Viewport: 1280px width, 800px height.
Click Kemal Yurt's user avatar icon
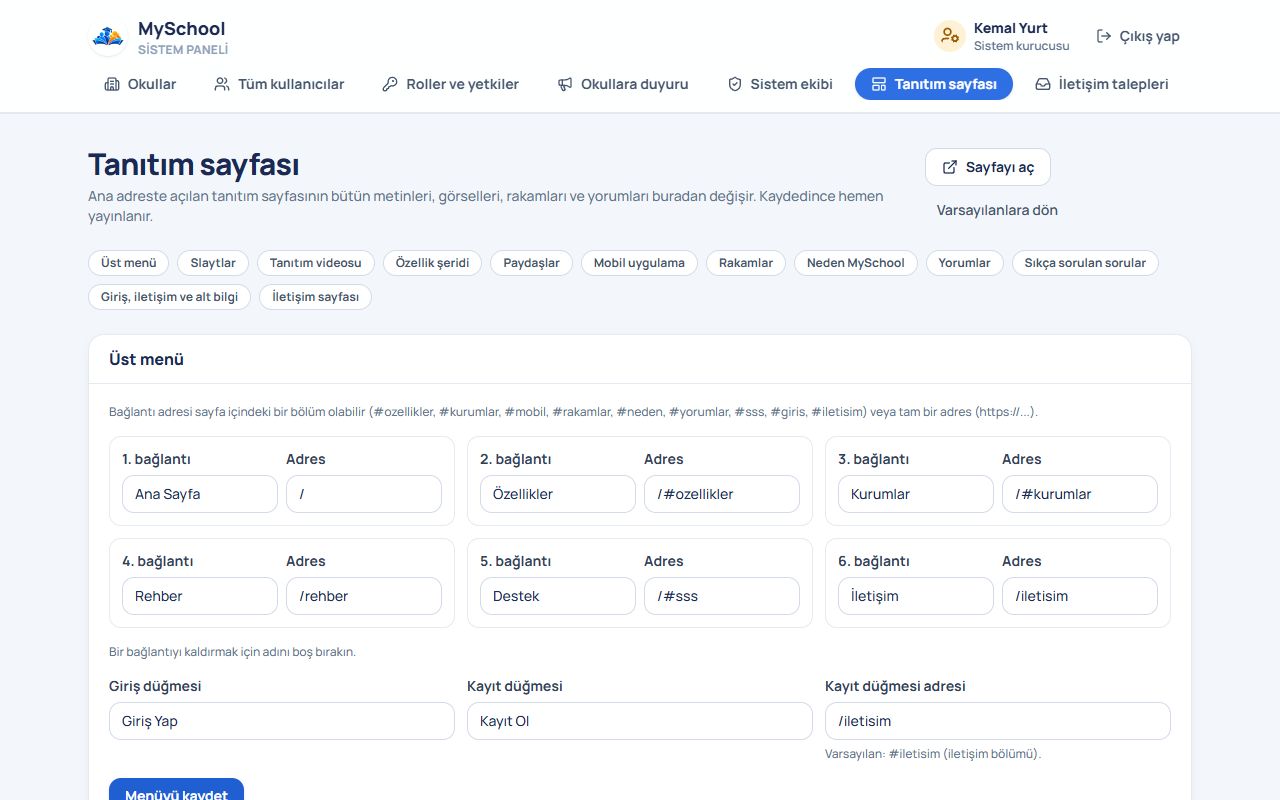(949, 36)
